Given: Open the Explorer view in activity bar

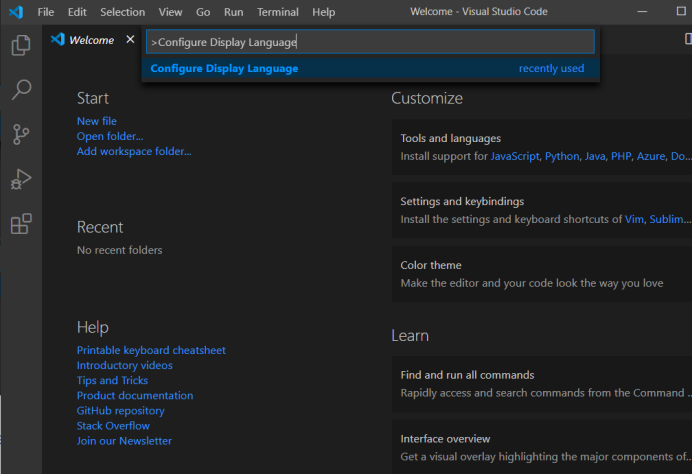Looking at the screenshot, I should [x=20, y=46].
